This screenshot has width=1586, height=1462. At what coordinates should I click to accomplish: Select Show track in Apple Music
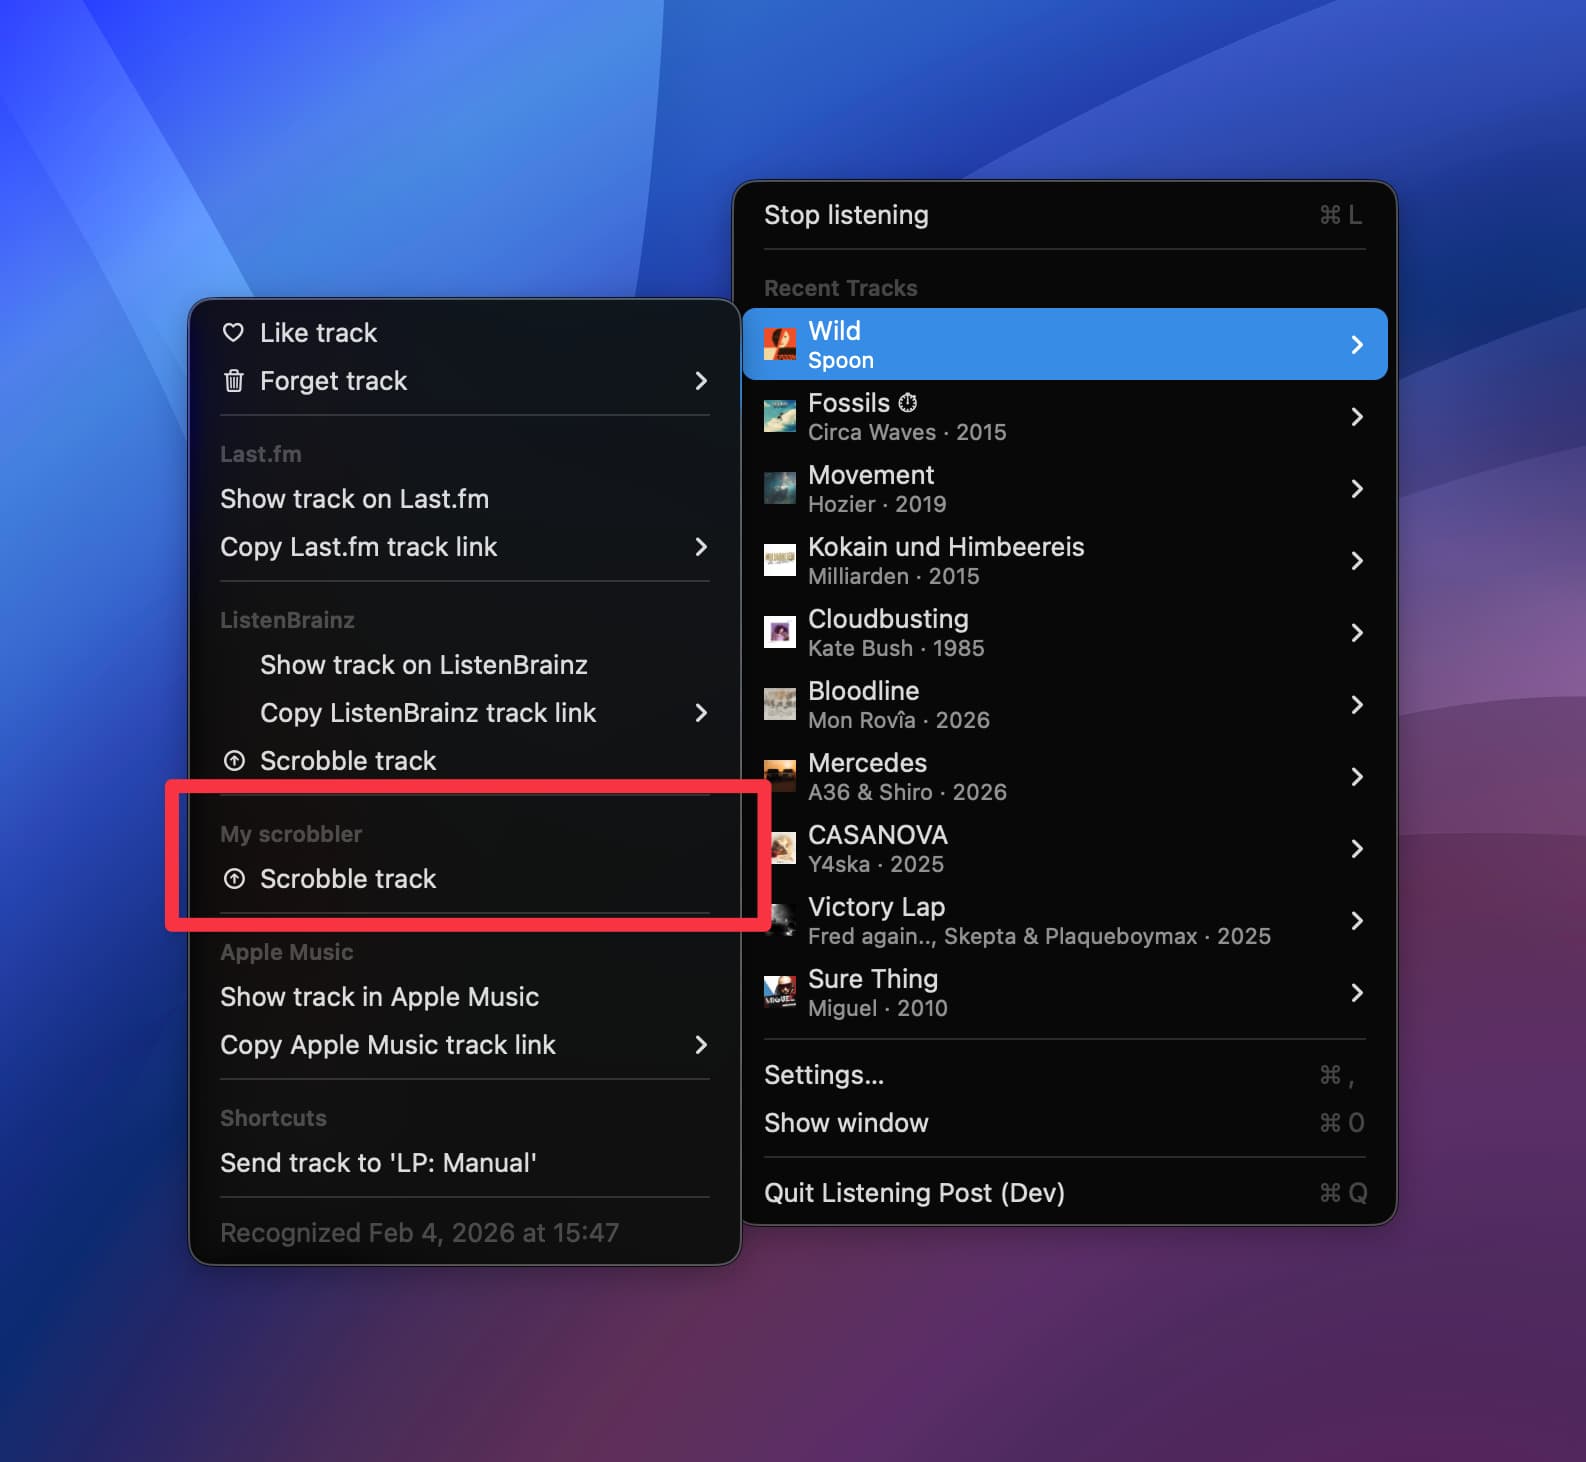[379, 997]
